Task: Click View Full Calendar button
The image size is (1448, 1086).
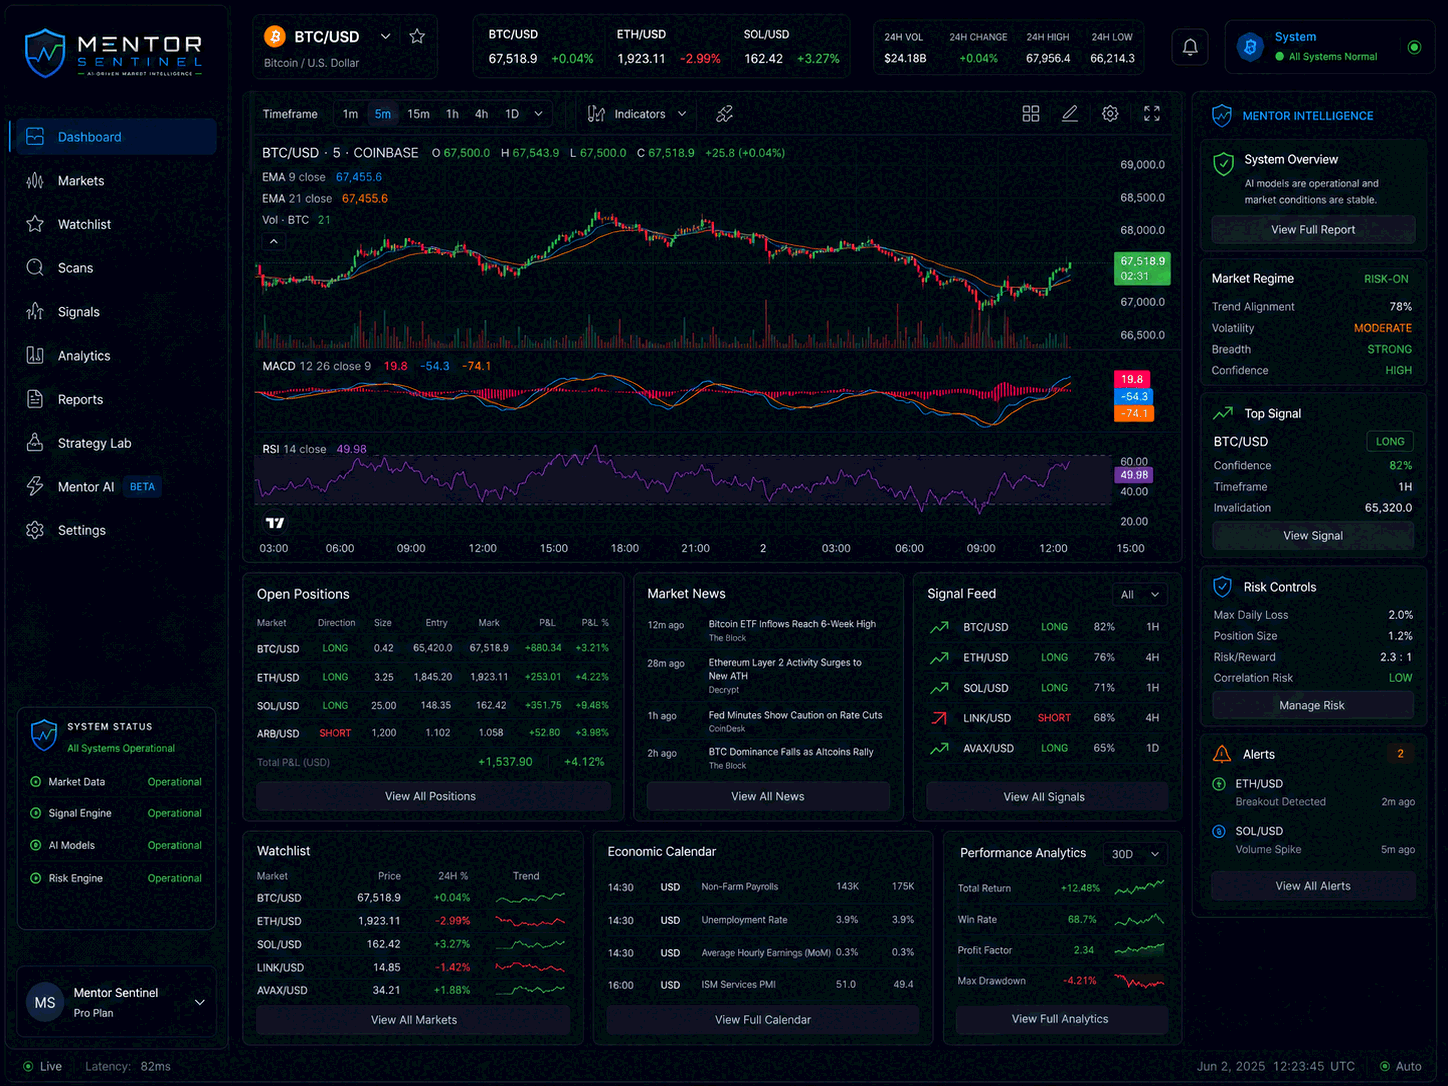Action: pyautogui.click(x=763, y=1019)
